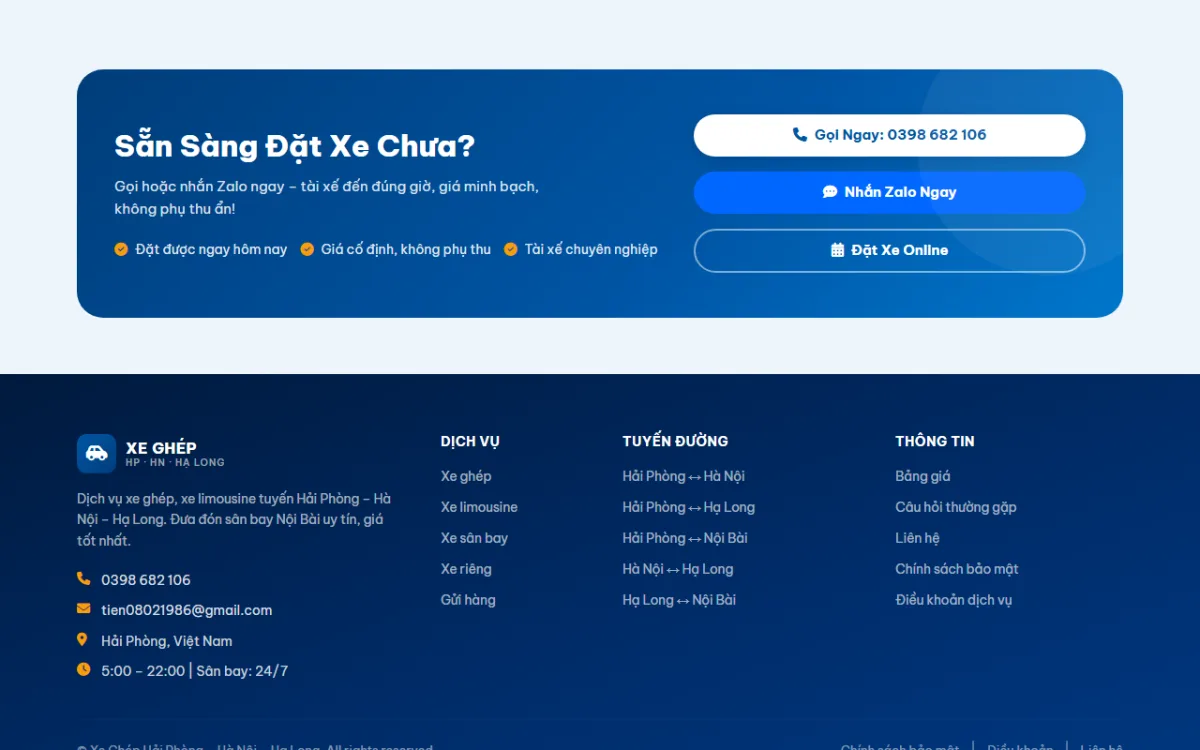Viewport: 1200px width, 750px height.
Task: Click the Gọi Ngay: 0398 682 106 button
Action: point(889,135)
